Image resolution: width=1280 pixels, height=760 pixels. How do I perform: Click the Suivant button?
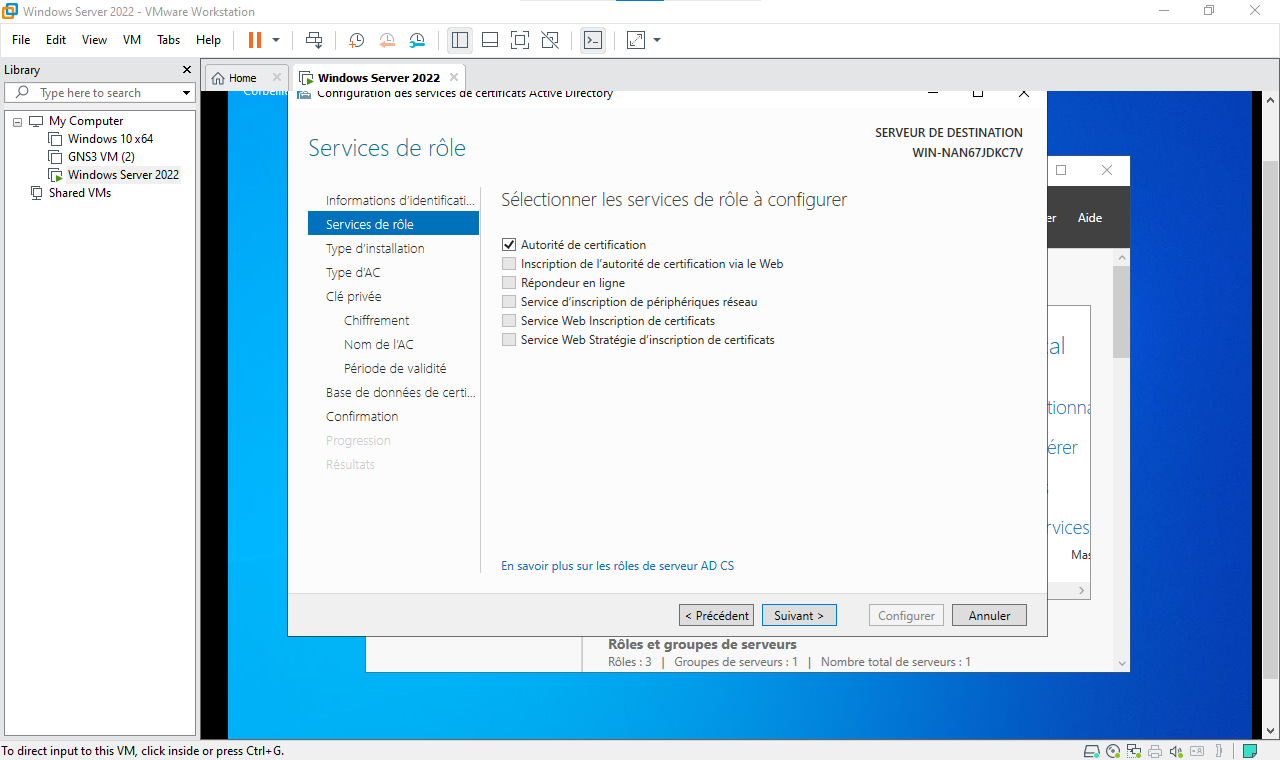pyautogui.click(x=799, y=616)
